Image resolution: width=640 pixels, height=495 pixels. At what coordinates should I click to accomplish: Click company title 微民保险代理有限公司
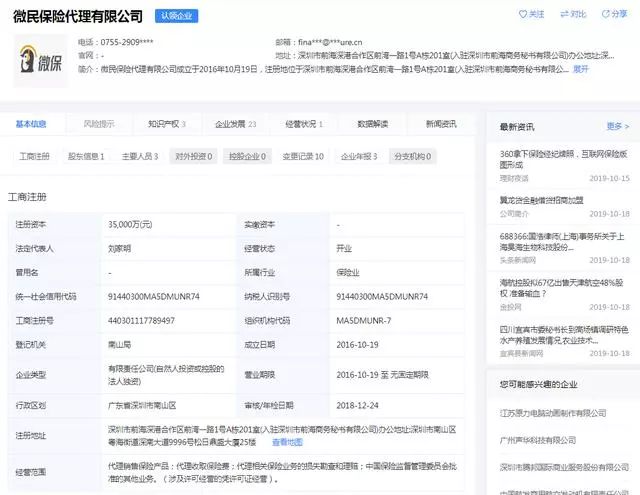pos(78,16)
